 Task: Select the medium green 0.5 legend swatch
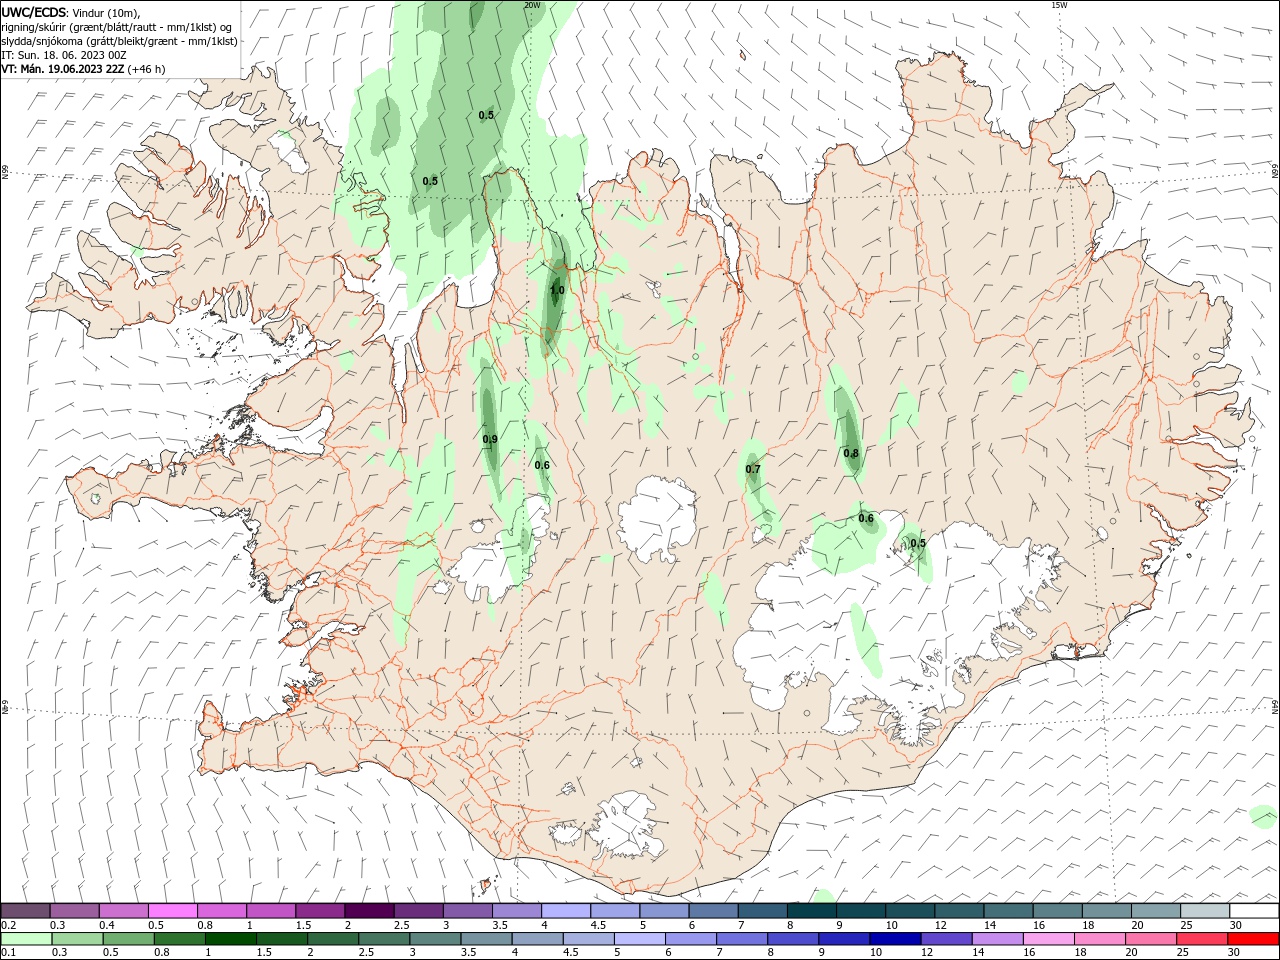[x=128, y=939]
